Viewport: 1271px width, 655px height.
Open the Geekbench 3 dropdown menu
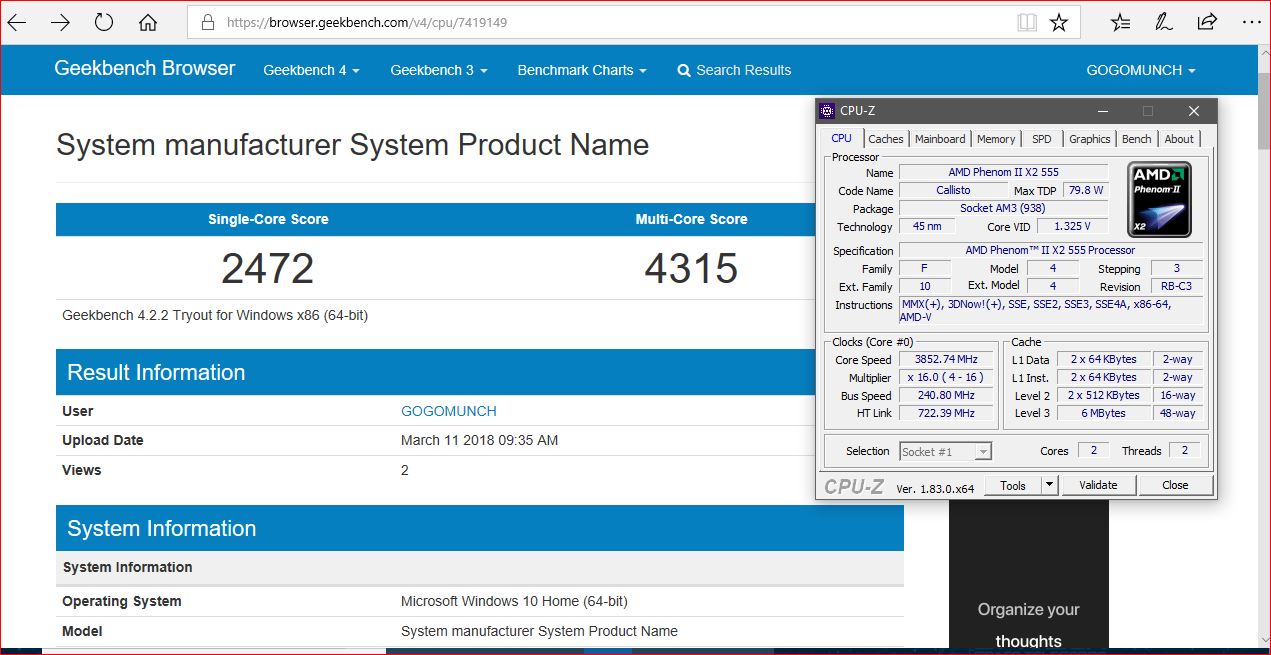(x=439, y=70)
